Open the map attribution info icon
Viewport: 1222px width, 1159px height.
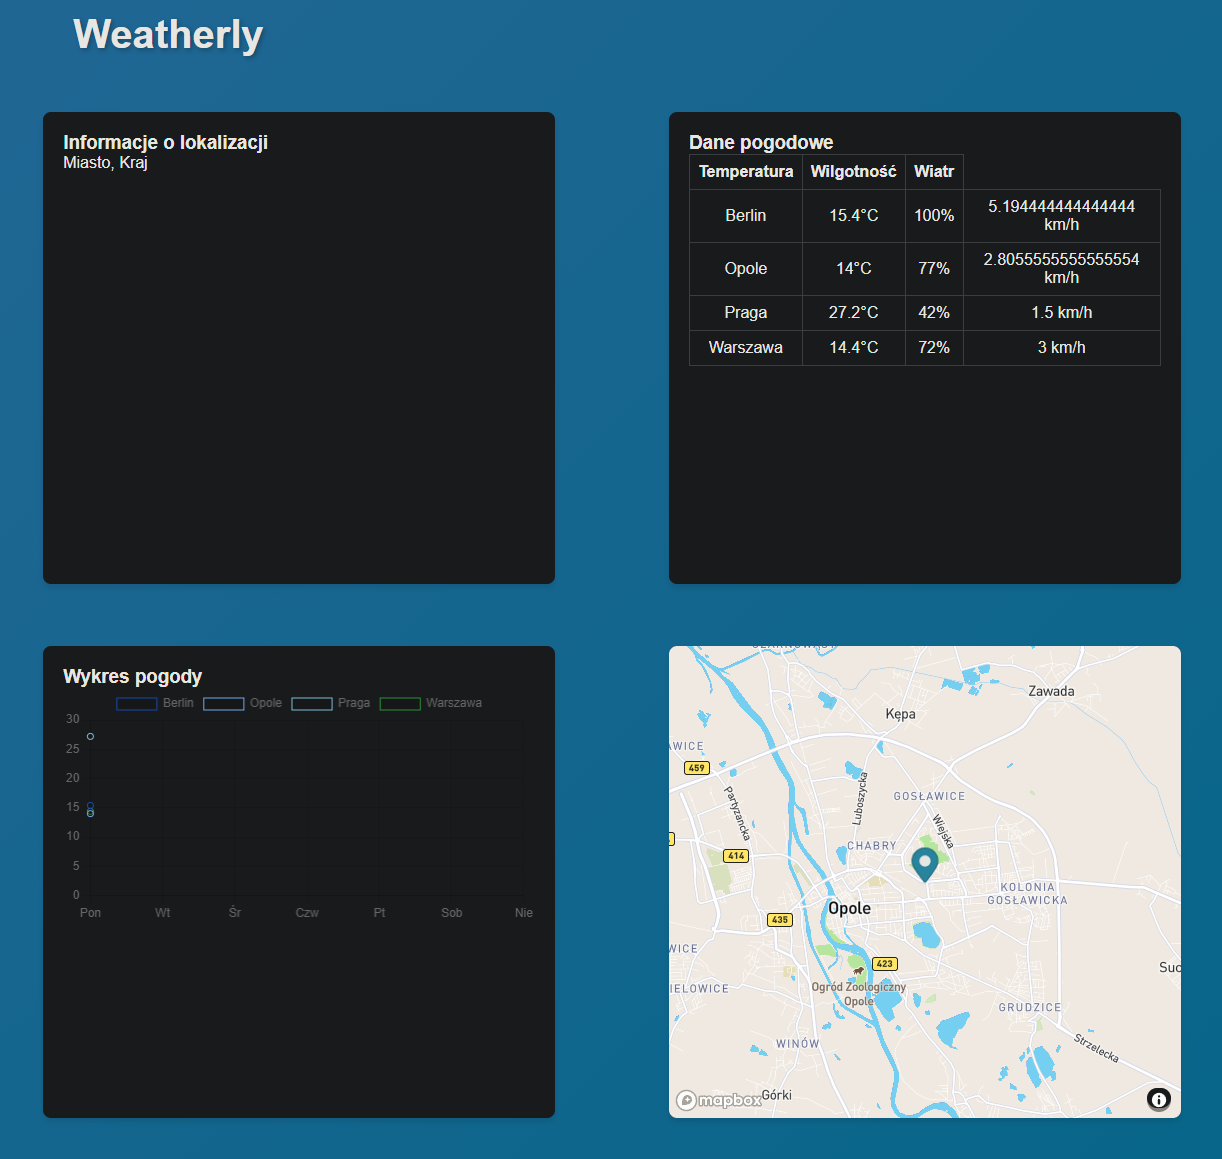point(1159,1099)
